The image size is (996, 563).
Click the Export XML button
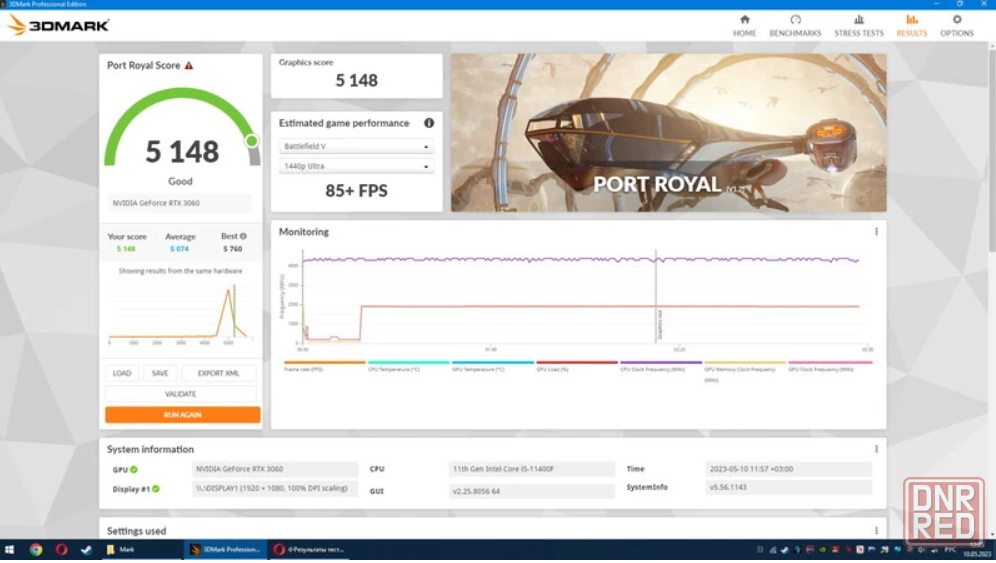pos(218,373)
